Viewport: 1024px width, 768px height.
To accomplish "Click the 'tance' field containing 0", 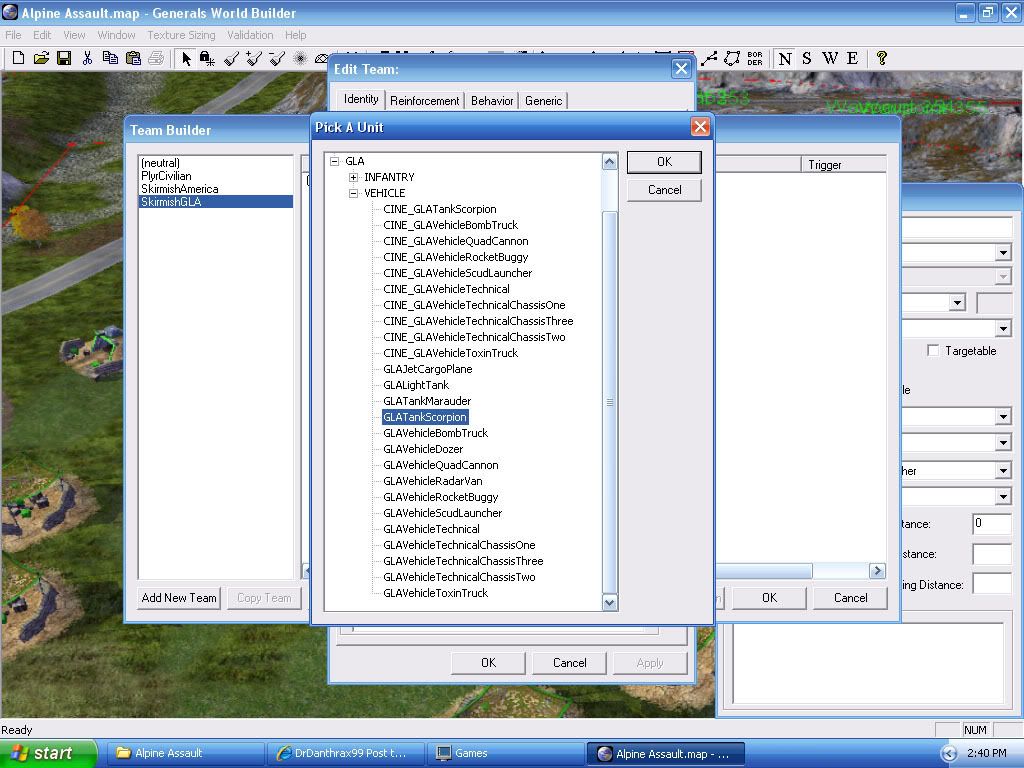I will [x=991, y=523].
